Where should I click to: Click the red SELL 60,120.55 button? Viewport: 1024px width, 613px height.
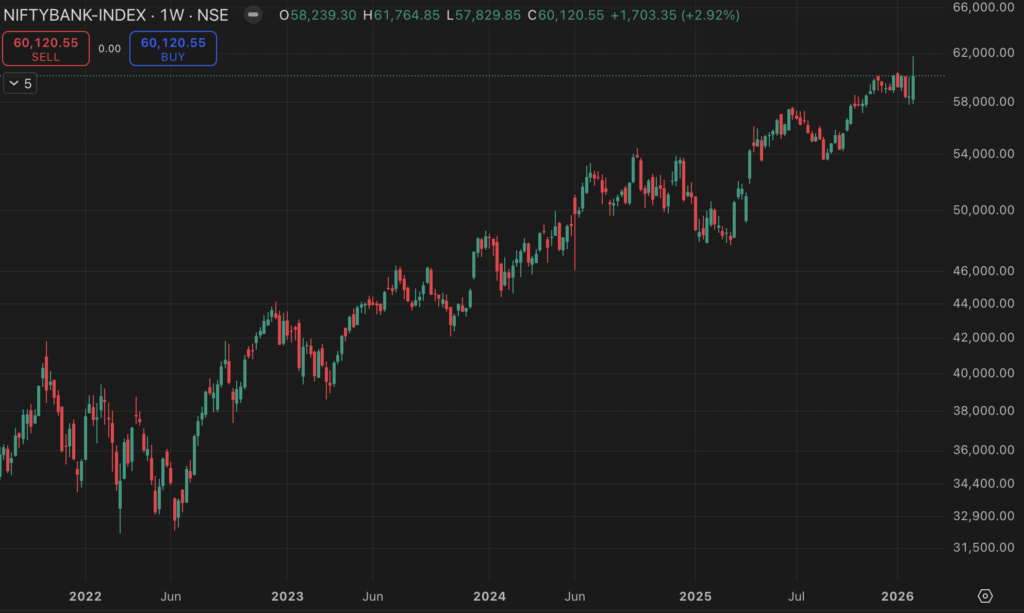46,49
